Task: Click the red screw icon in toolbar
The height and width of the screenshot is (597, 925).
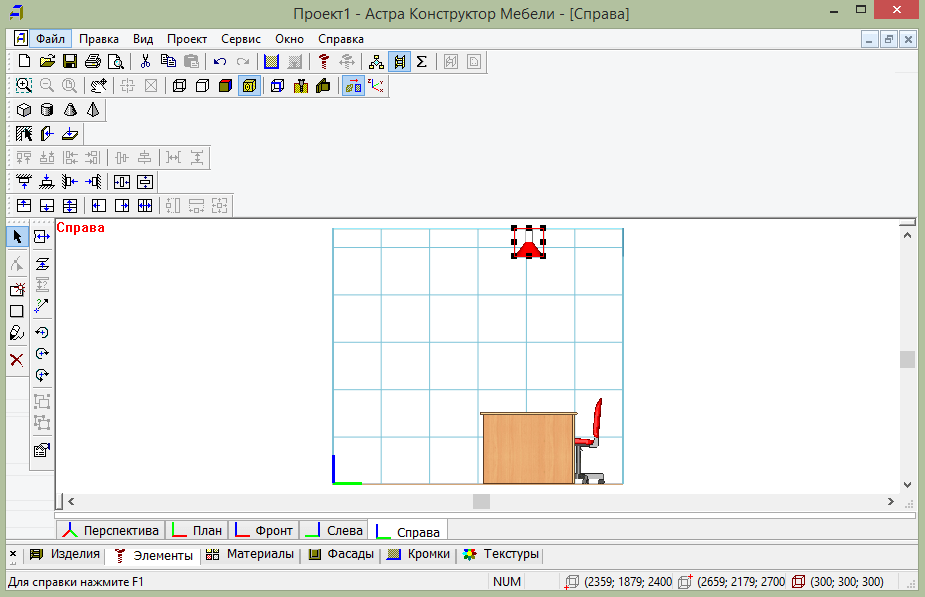Action: click(x=323, y=61)
